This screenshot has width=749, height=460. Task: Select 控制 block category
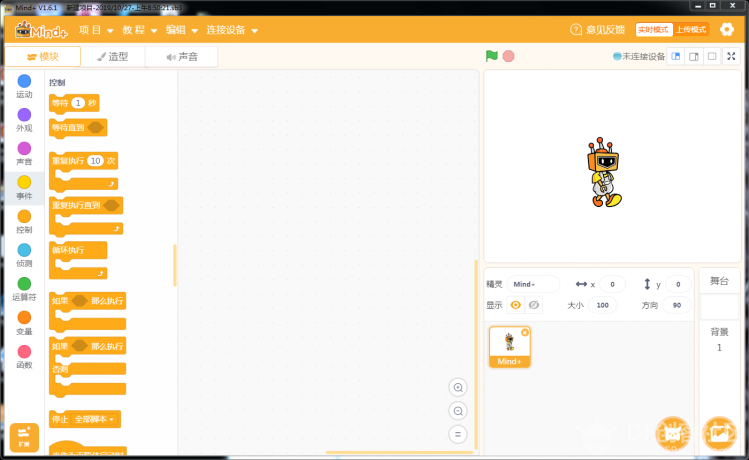coord(24,222)
